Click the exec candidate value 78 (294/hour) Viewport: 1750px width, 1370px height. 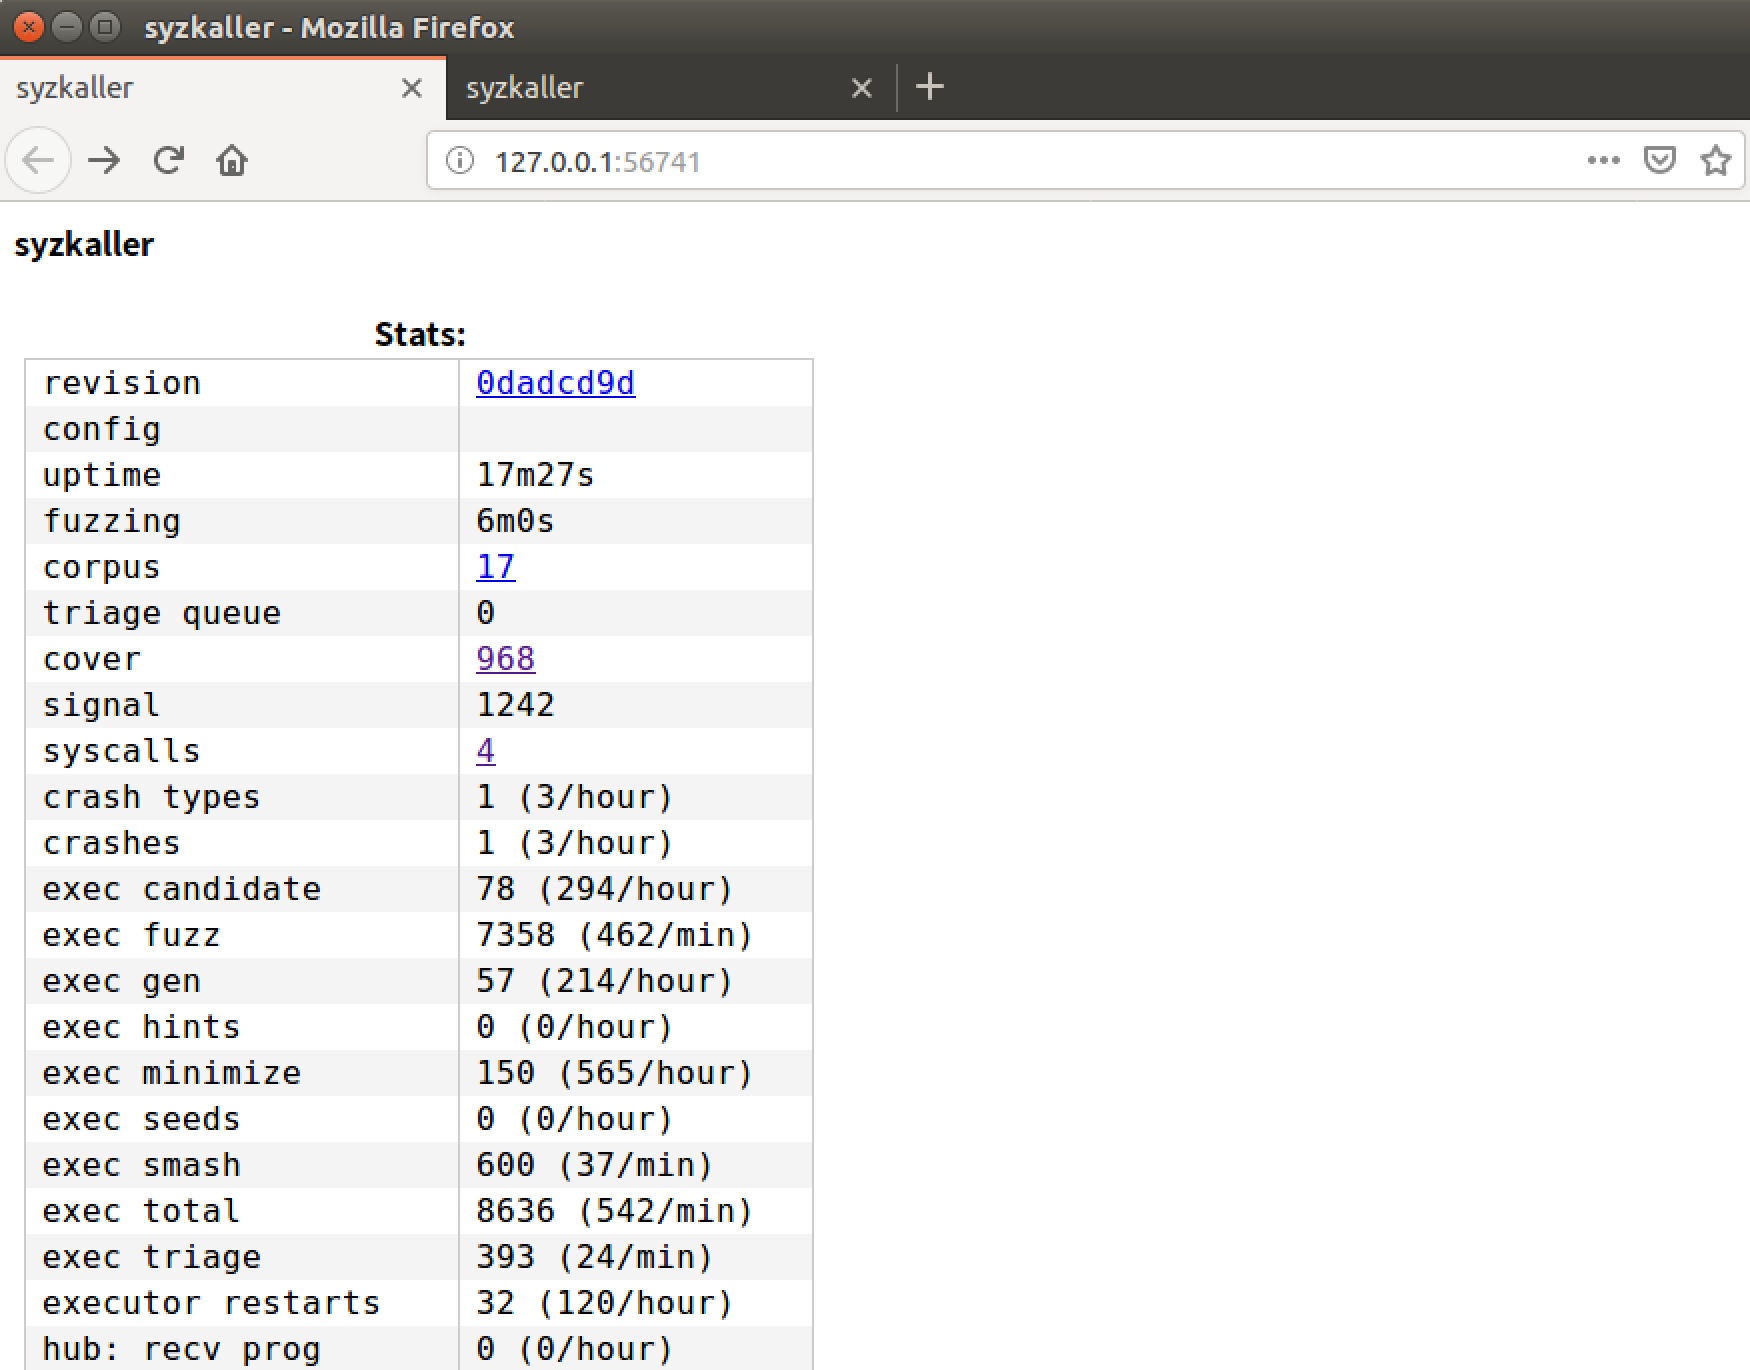pos(604,889)
